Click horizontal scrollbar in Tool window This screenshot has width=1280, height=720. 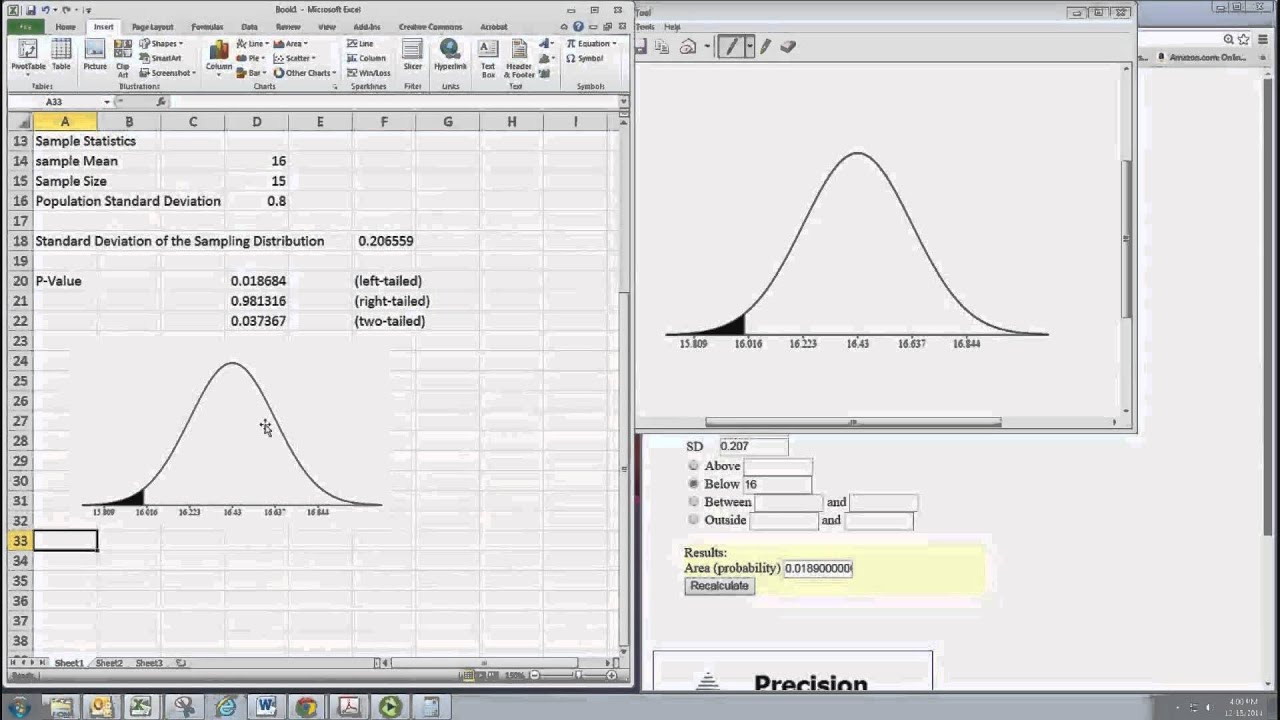[x=853, y=422]
